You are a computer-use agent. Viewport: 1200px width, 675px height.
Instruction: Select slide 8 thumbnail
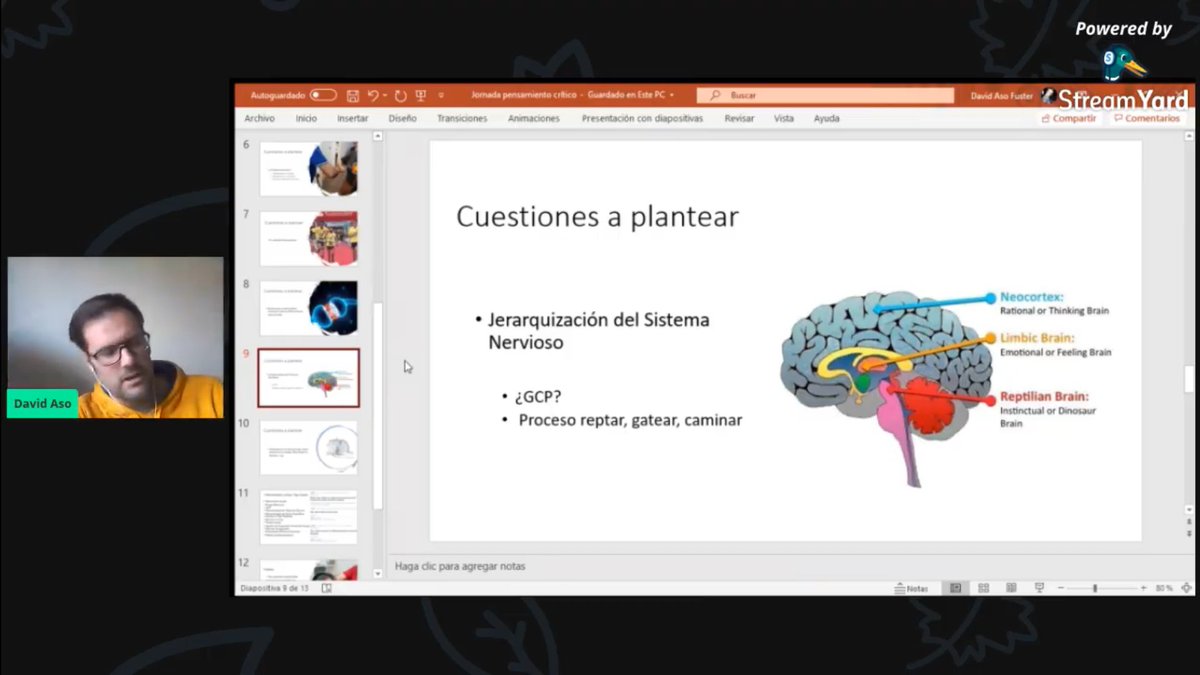[308, 308]
